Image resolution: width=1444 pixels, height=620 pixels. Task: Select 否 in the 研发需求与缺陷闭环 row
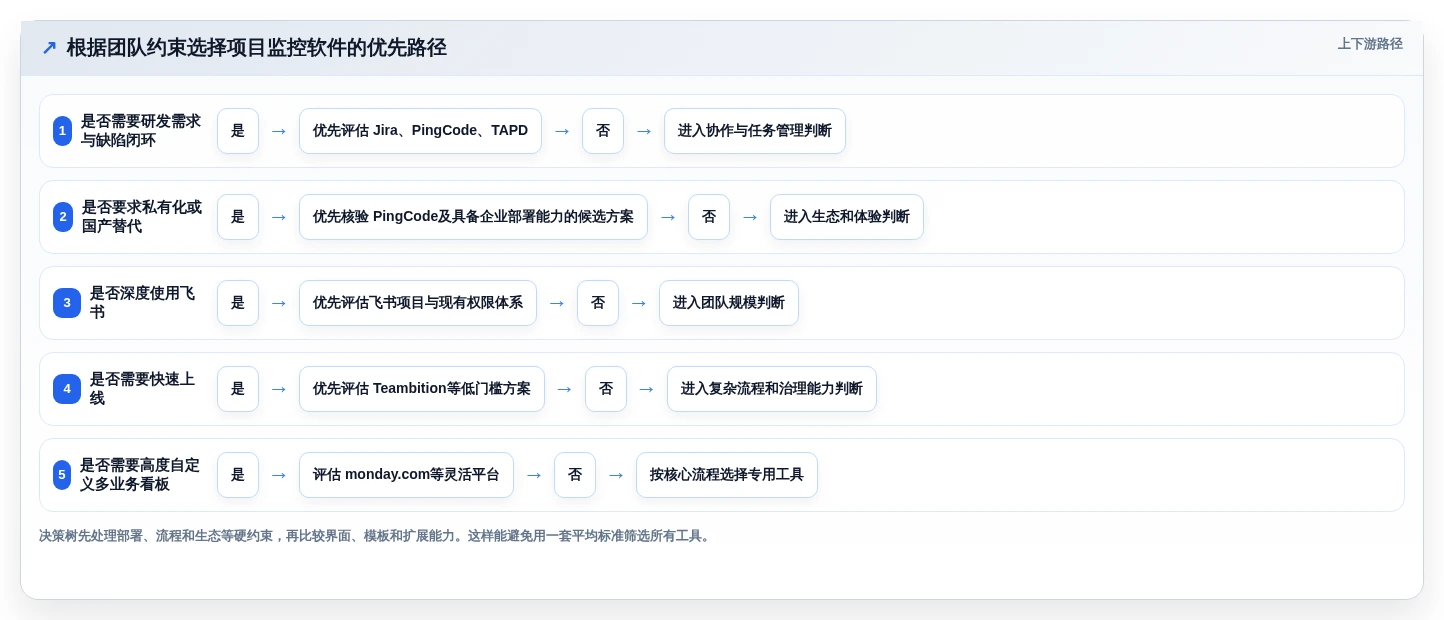point(603,131)
